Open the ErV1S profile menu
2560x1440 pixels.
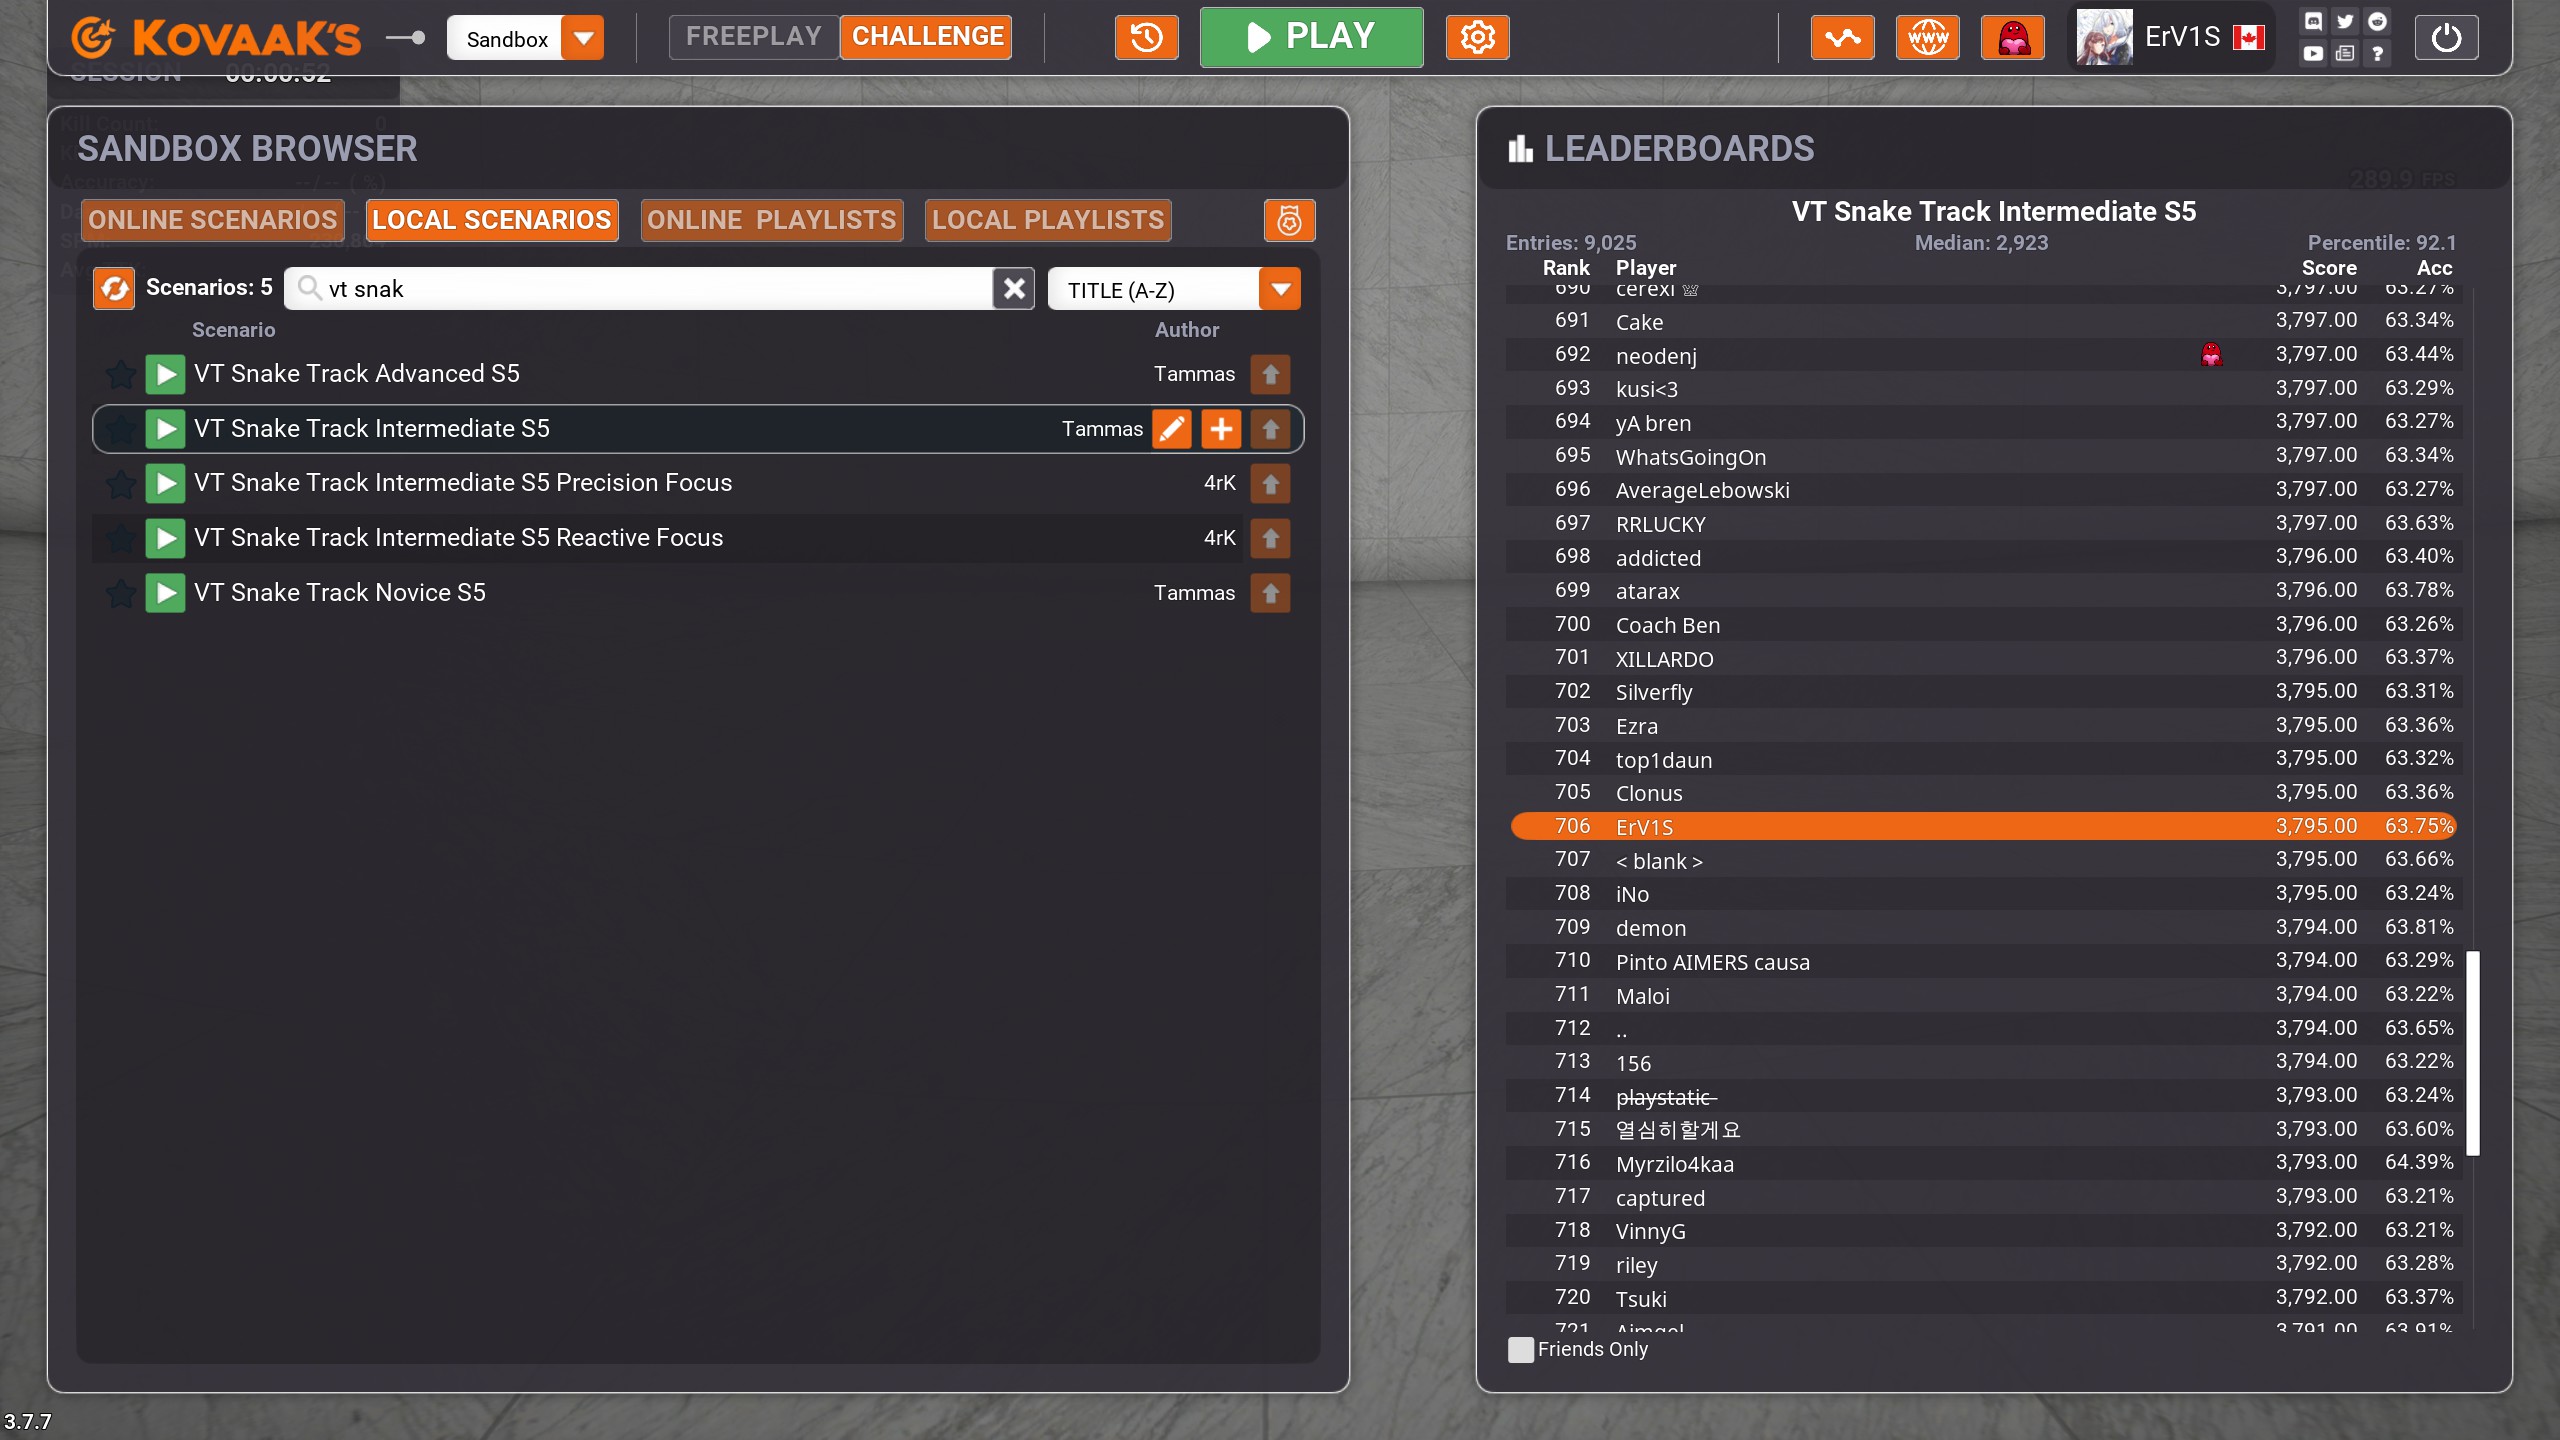tap(2170, 38)
